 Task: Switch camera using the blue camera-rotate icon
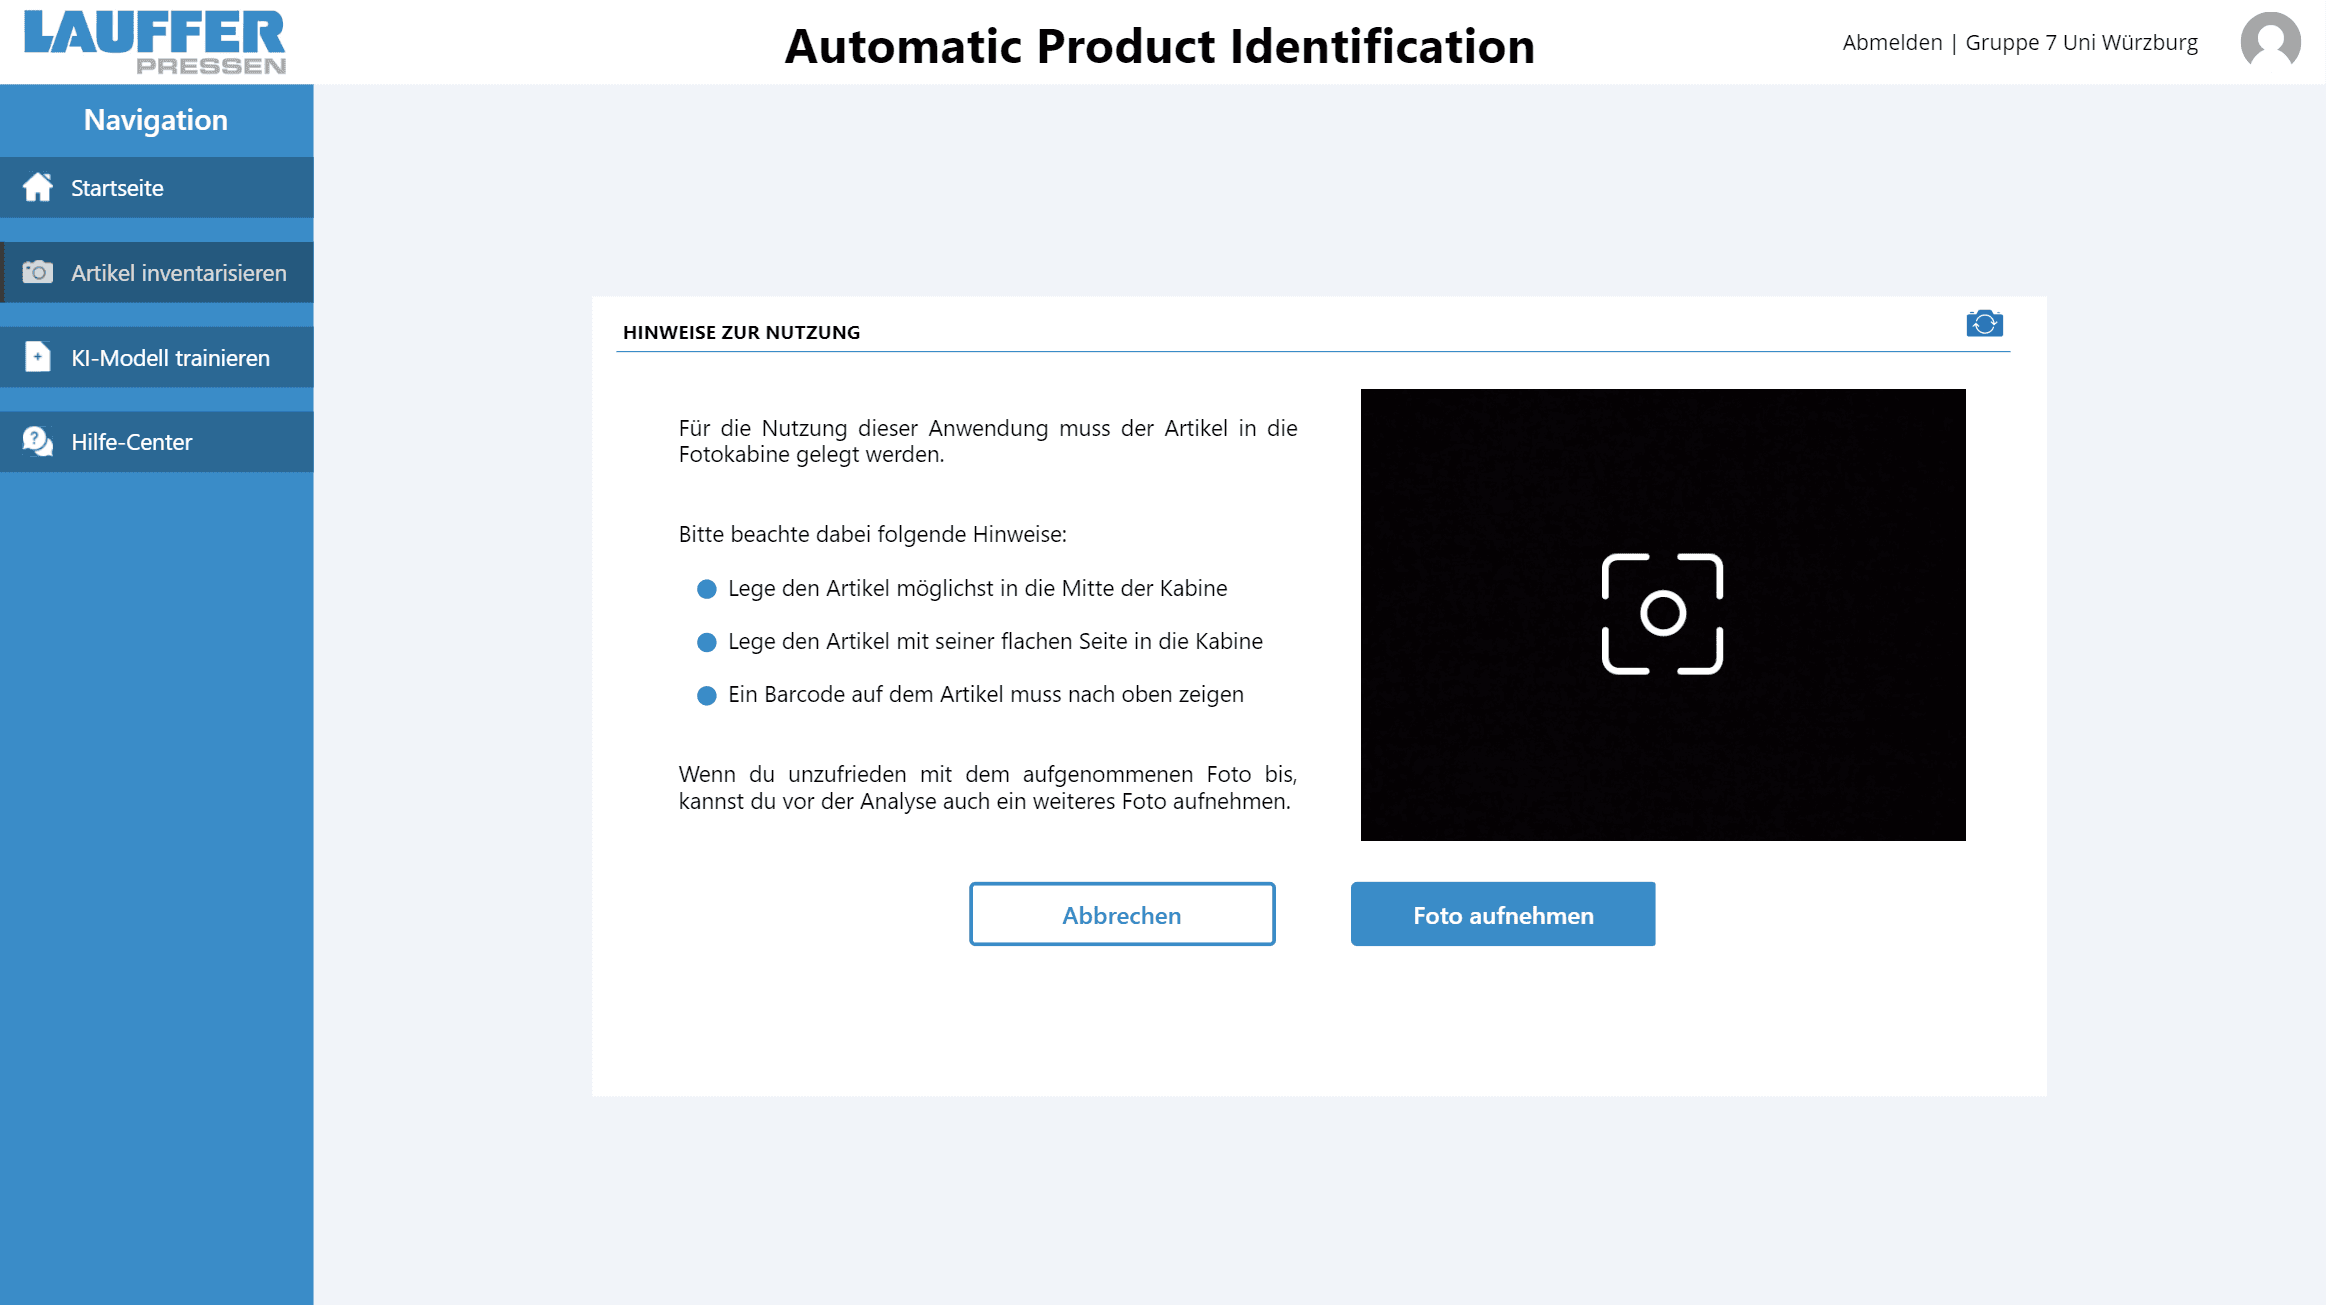click(1984, 324)
